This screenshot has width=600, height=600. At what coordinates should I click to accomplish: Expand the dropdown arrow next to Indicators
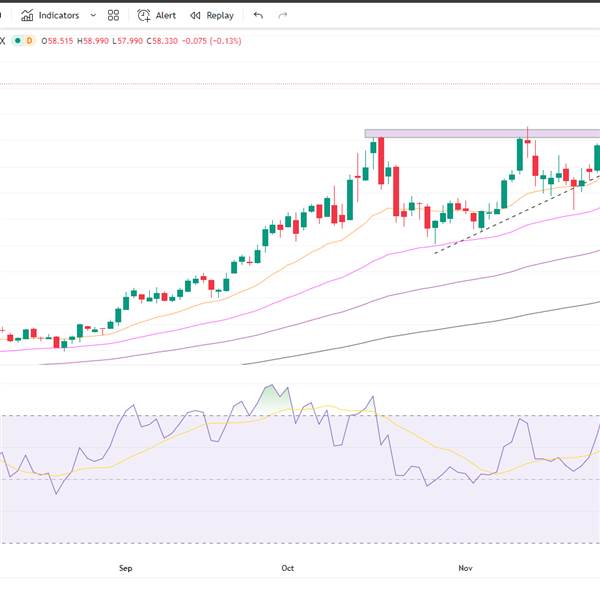click(x=93, y=15)
